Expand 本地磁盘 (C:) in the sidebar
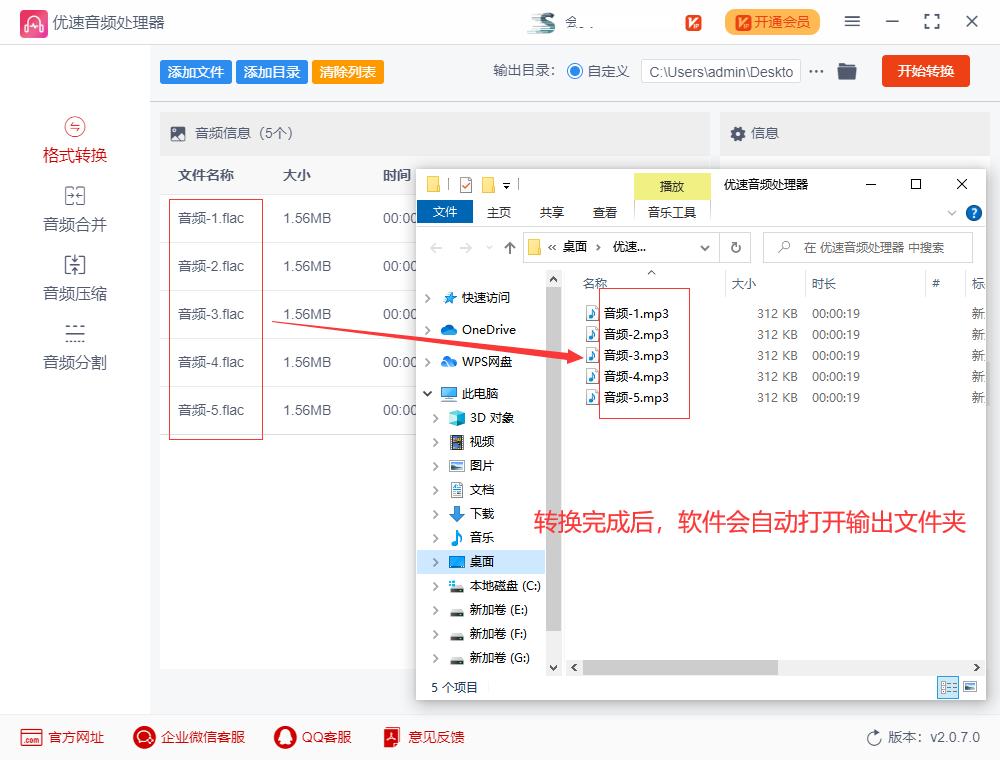This screenshot has width=1000, height=760. (437, 585)
